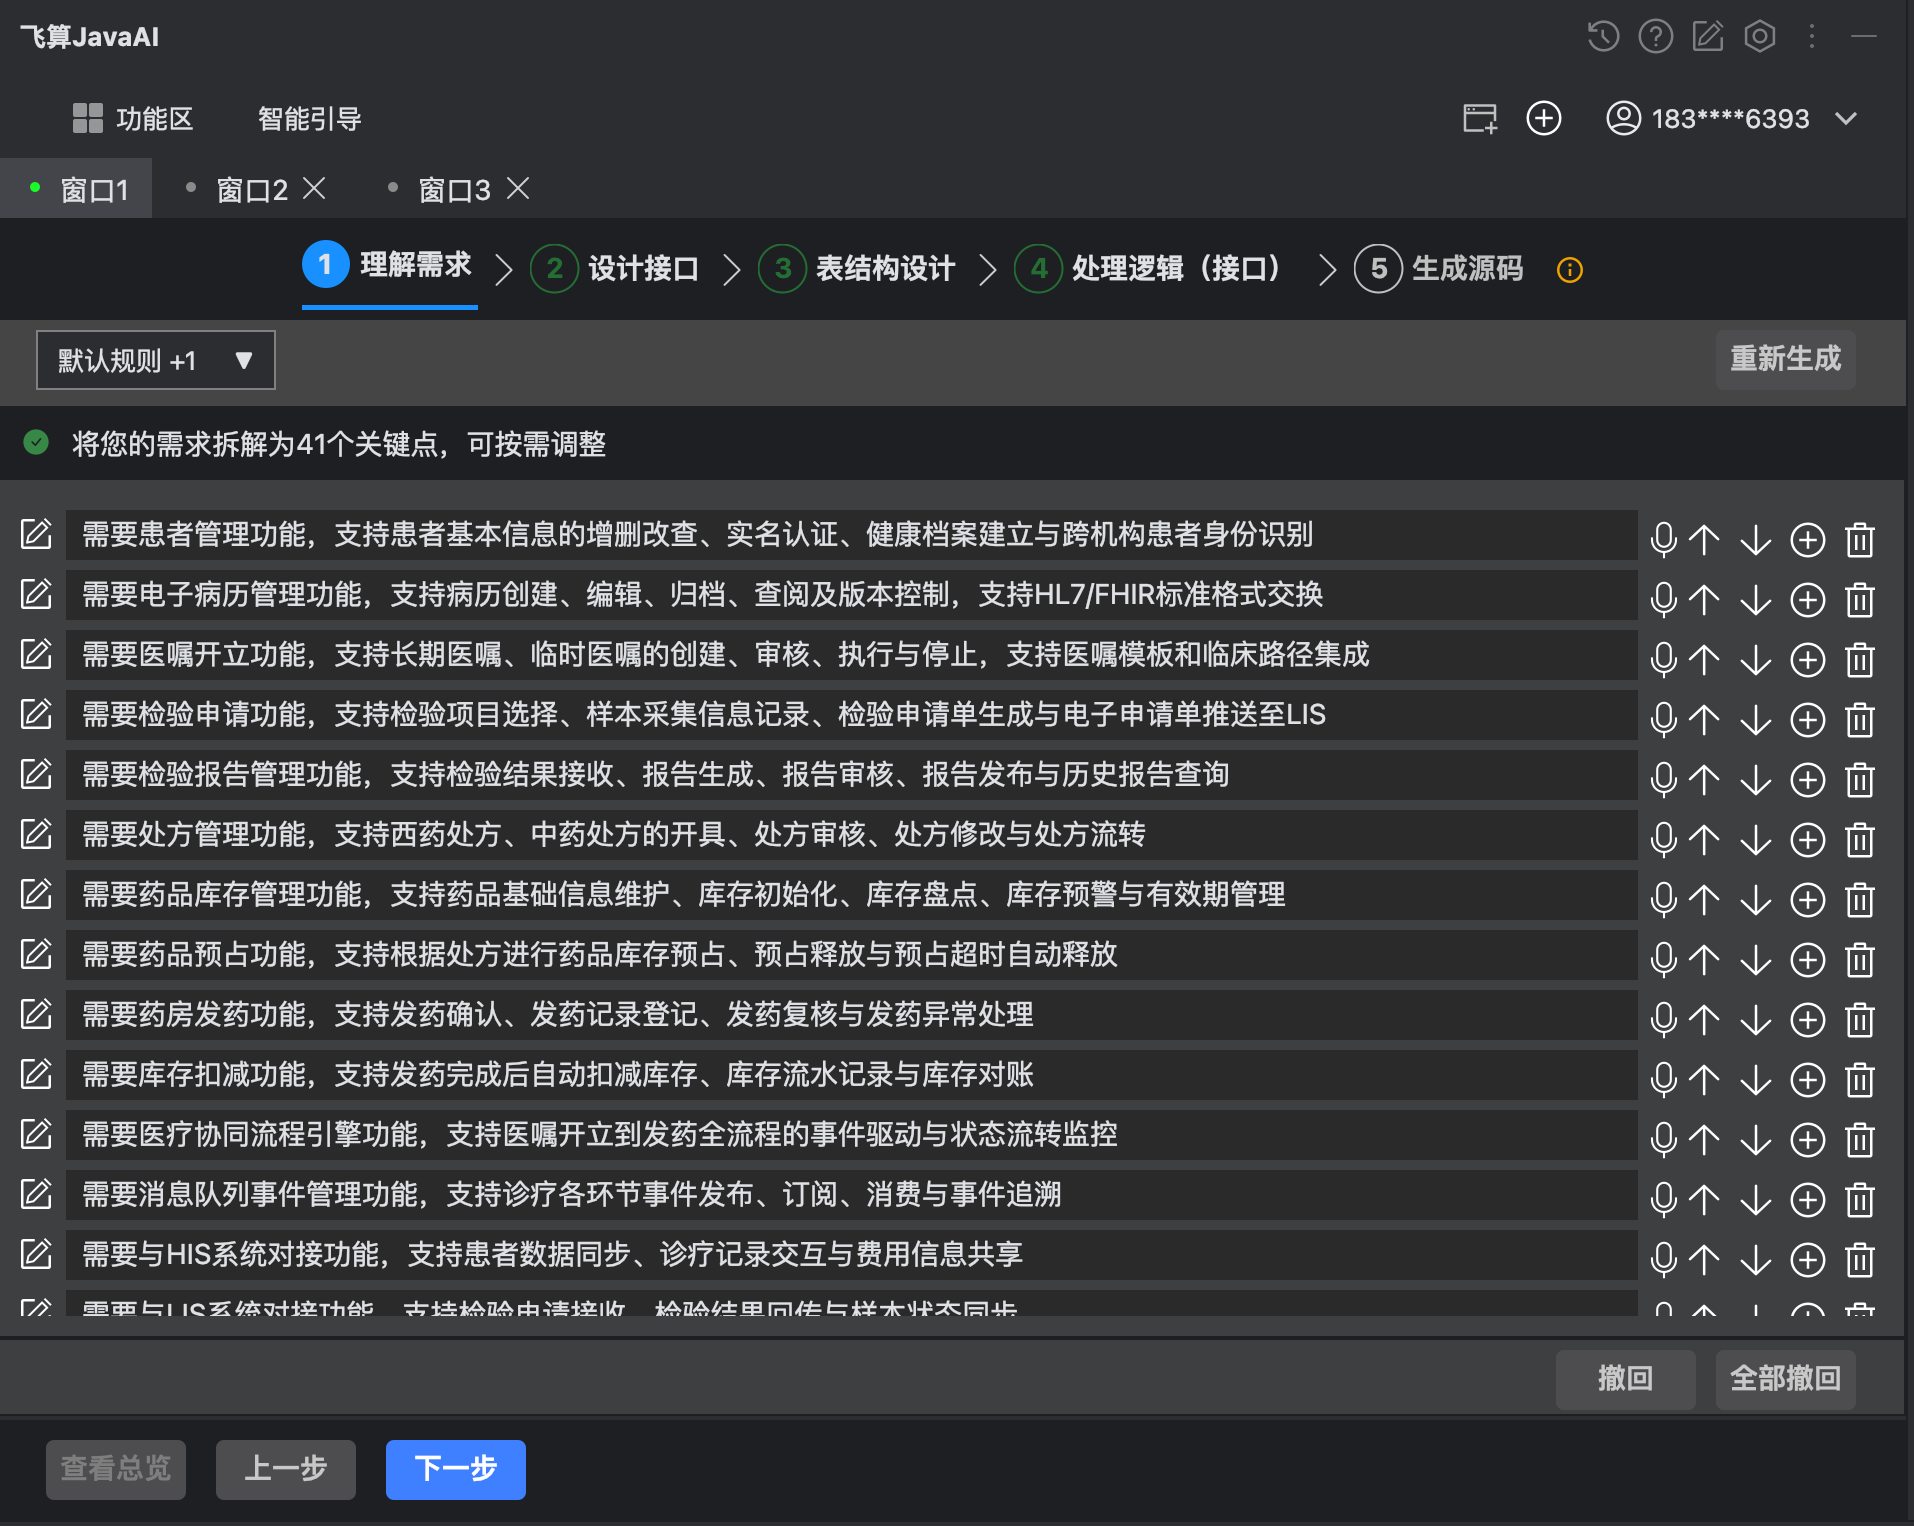Viewport: 1914px width, 1526px height.
Task: Click the 需要患者管理功能 requirement text field
Action: pos(851,535)
